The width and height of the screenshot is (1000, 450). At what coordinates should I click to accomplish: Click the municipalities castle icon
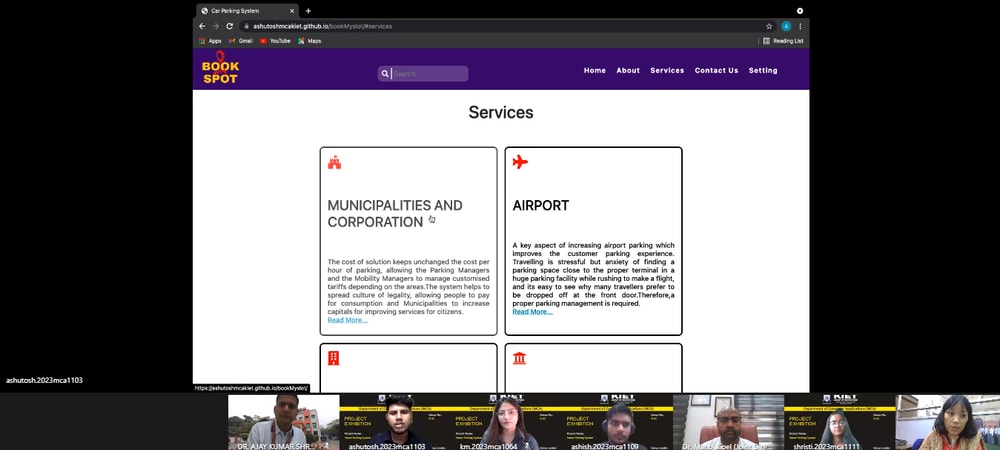point(334,162)
